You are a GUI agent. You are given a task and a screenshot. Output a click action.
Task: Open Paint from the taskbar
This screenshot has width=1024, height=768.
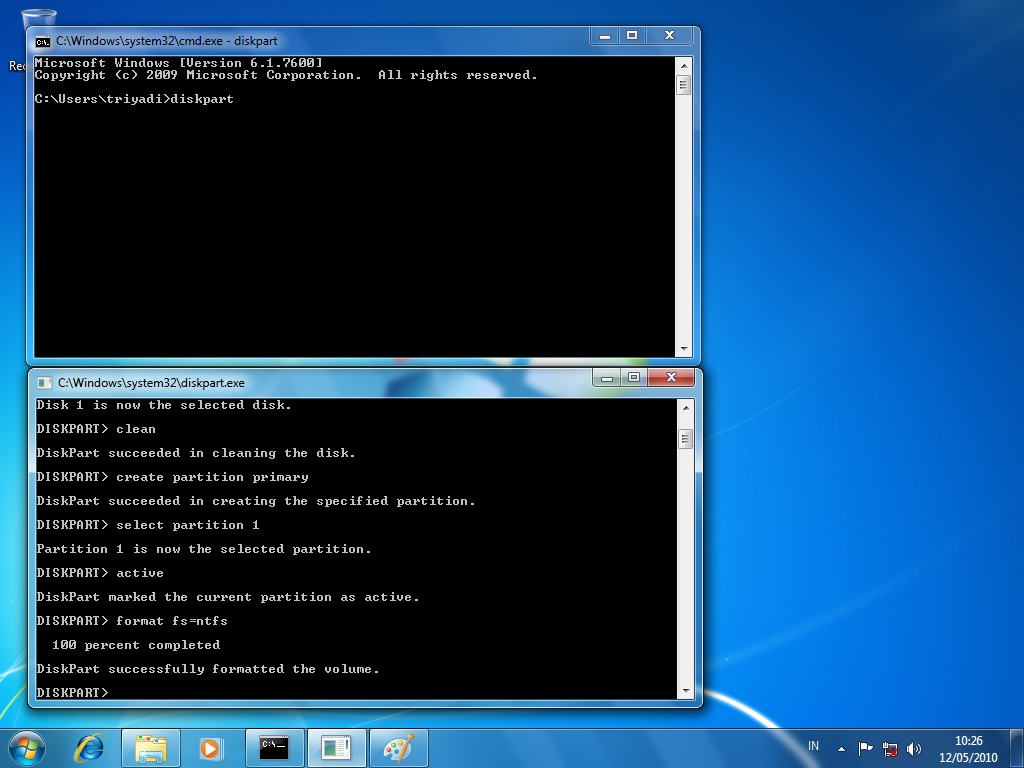pyautogui.click(x=398, y=748)
